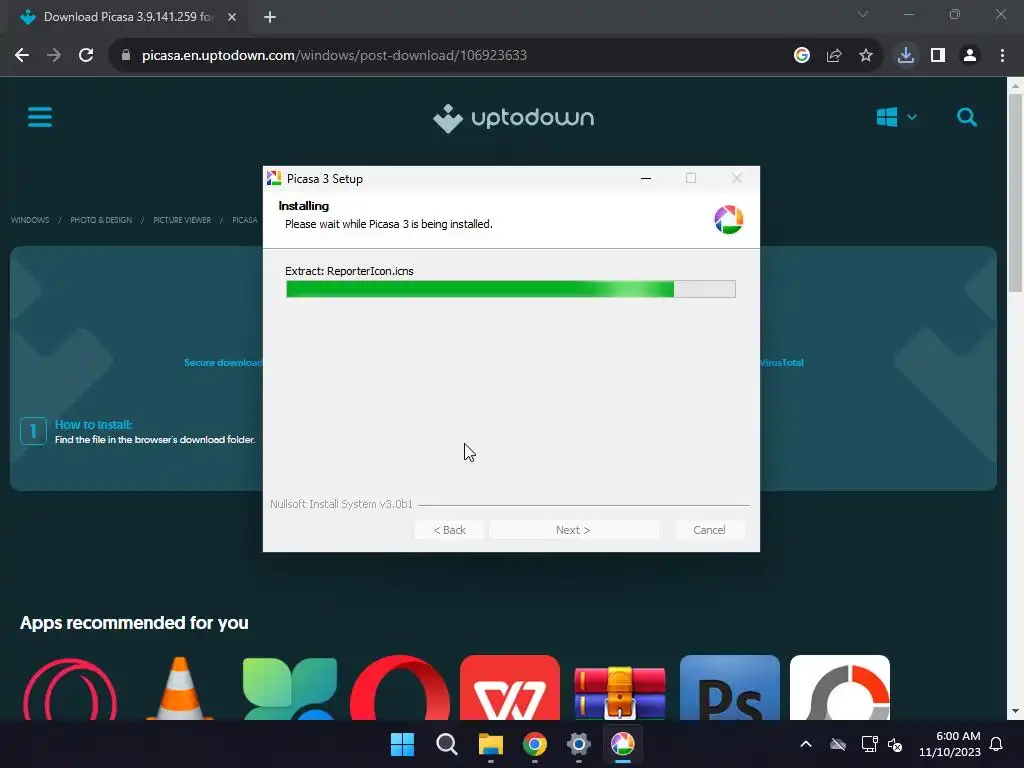The height and width of the screenshot is (768, 1024).
Task: Open the Google icon in the address bar
Action: point(802,56)
